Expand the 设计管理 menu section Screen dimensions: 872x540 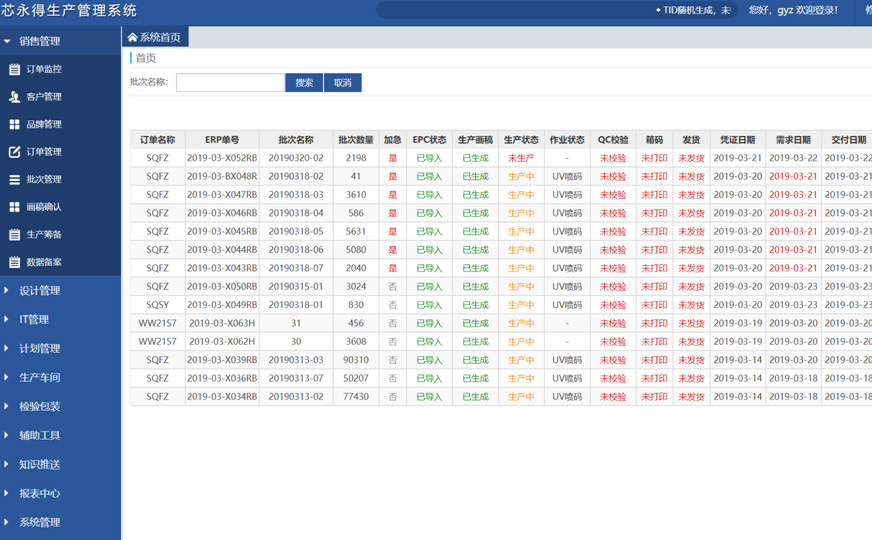pos(40,291)
